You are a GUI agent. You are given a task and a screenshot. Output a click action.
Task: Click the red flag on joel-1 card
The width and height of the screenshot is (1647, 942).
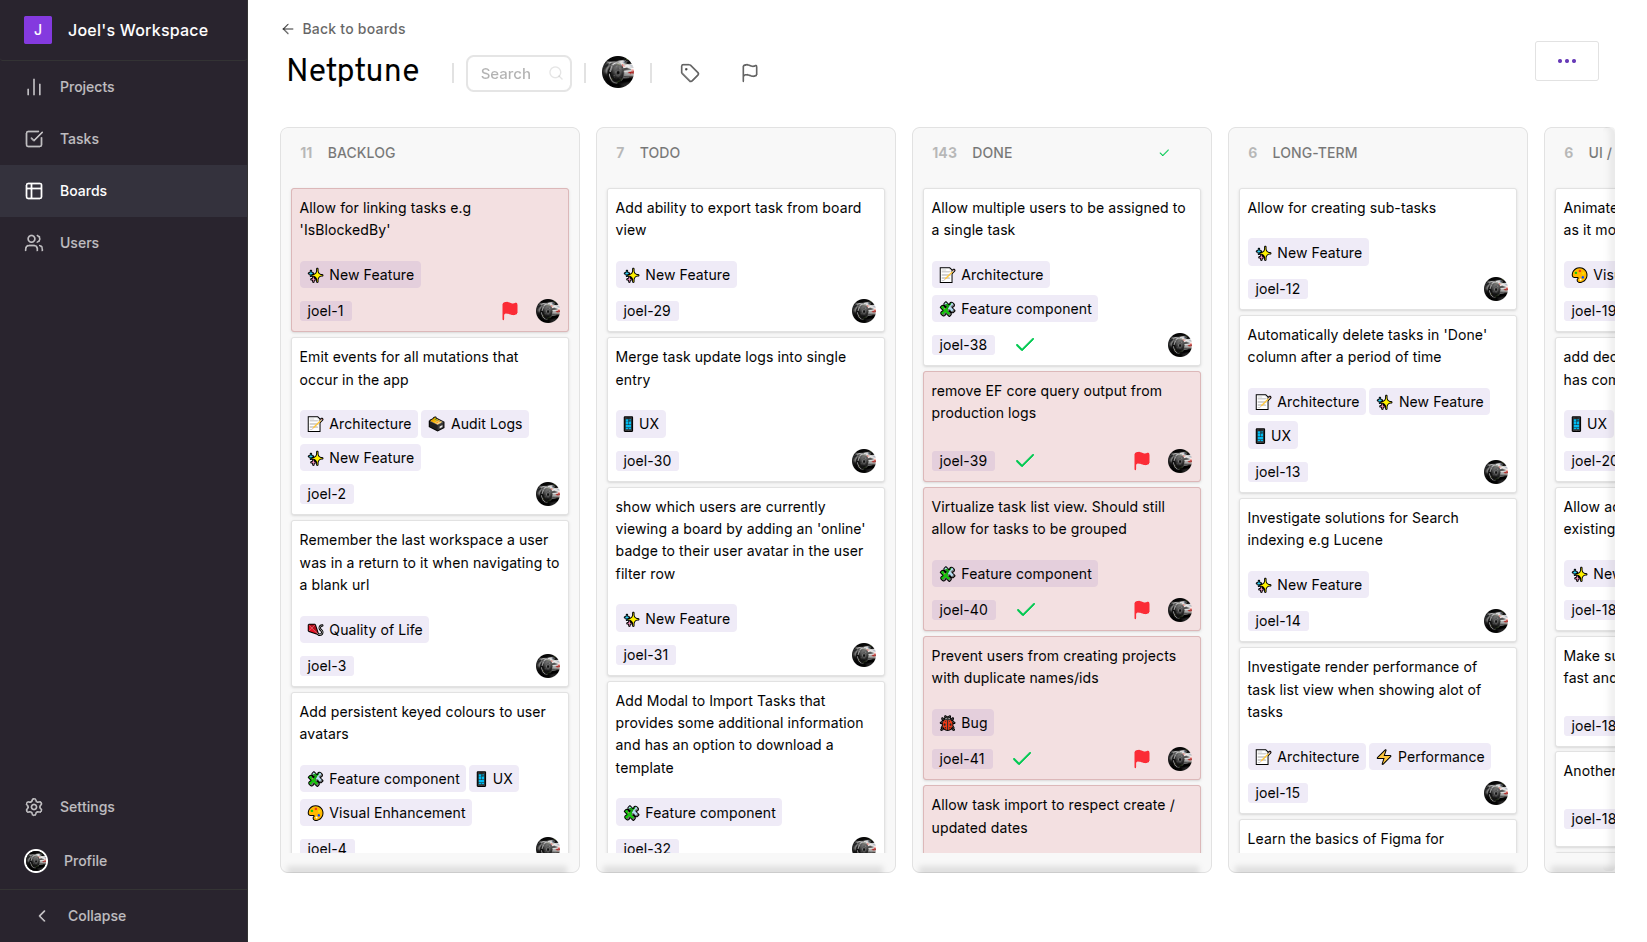pos(510,311)
